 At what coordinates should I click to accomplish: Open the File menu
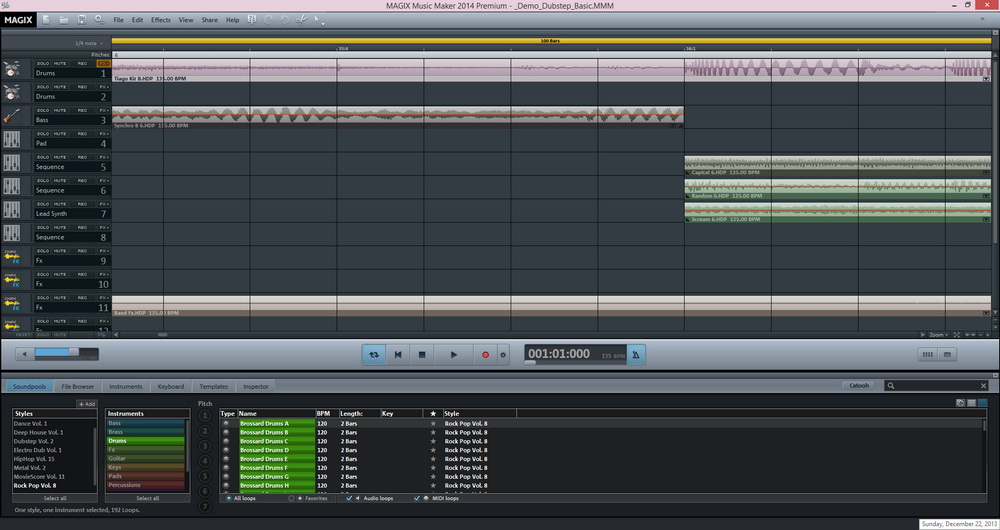click(119, 20)
